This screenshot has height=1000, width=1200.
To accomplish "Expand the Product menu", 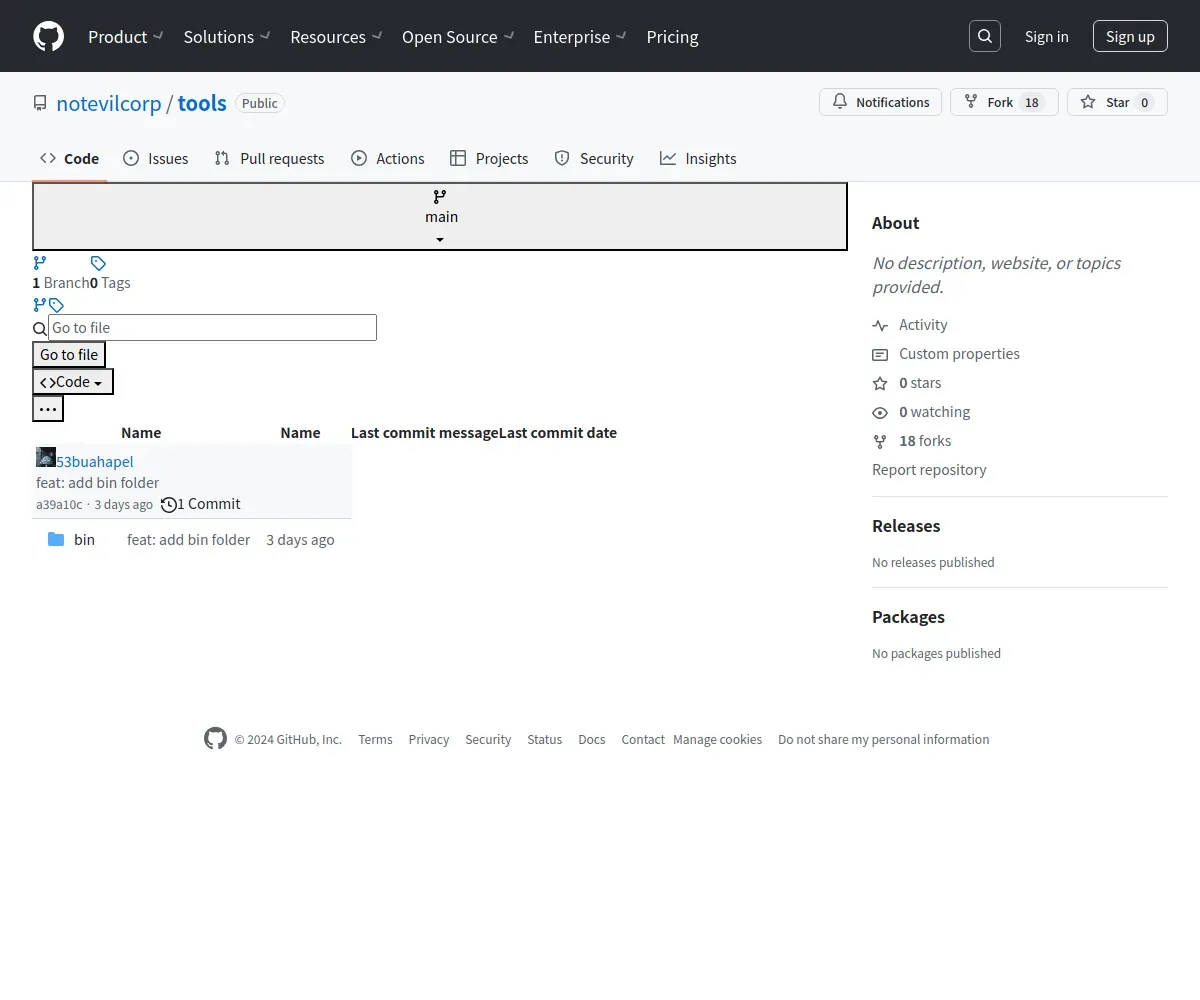I will pos(125,36).
